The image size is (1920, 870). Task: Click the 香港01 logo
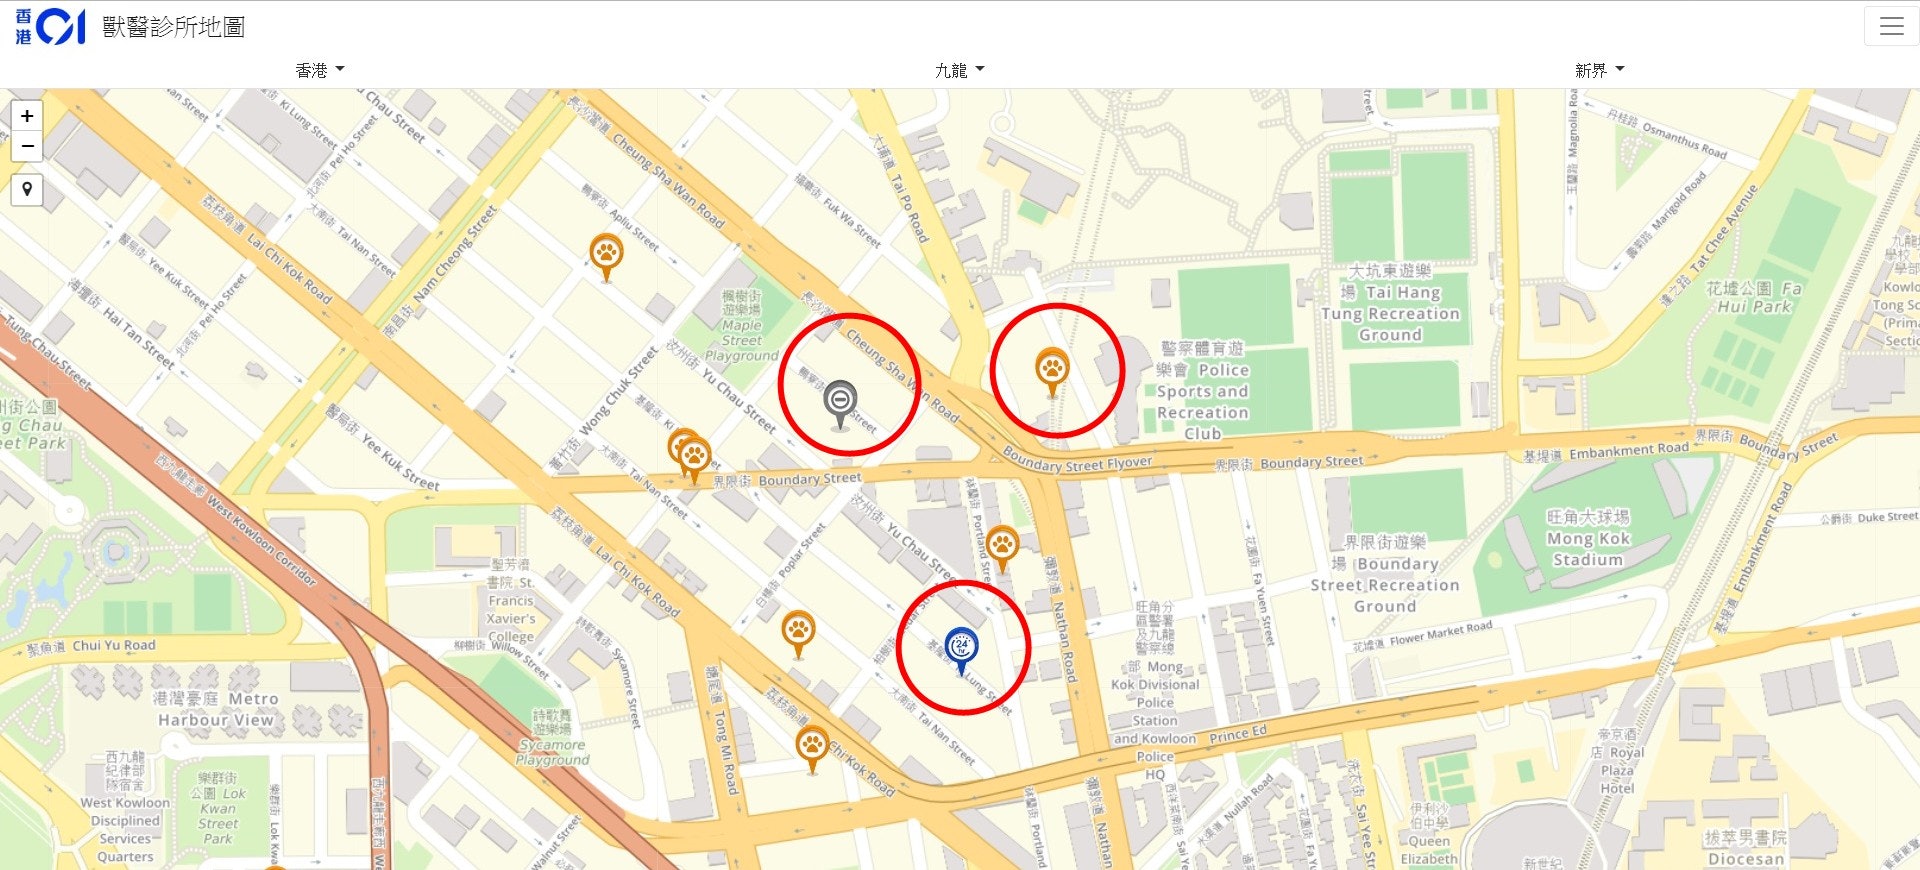[50, 27]
